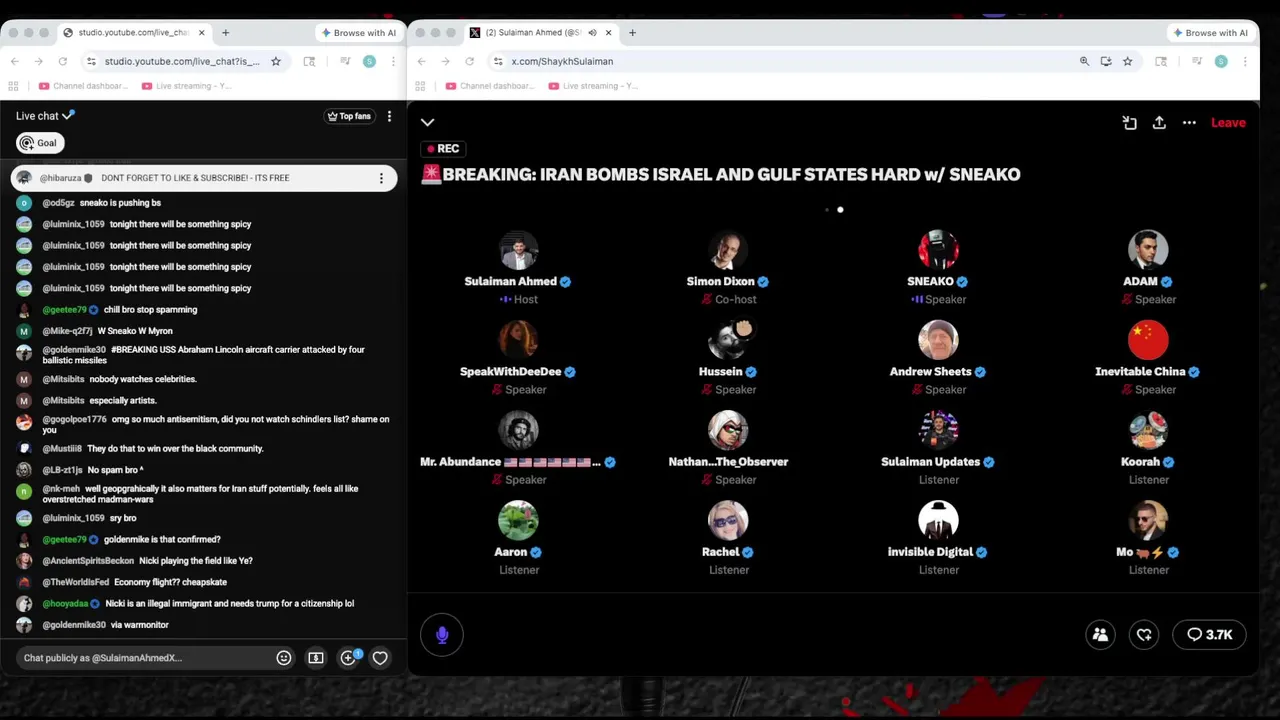1280x720 pixels.
Task: Click Browse with AI in X window
Action: (1211, 33)
